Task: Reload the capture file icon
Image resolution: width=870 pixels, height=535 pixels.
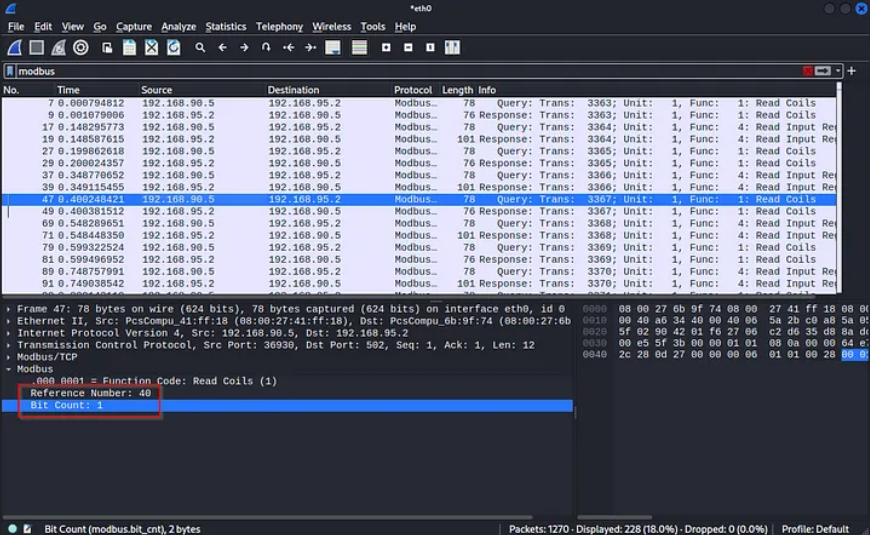Action: [x=174, y=47]
